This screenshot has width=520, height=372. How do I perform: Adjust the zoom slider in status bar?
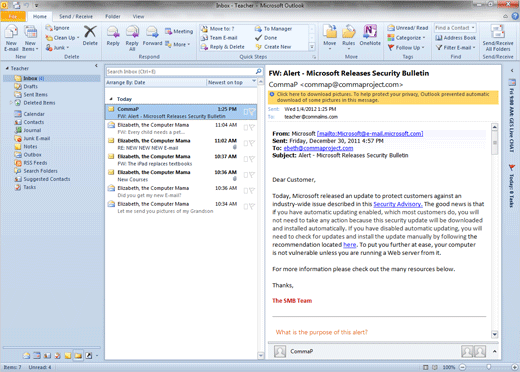pyautogui.click(x=488, y=367)
